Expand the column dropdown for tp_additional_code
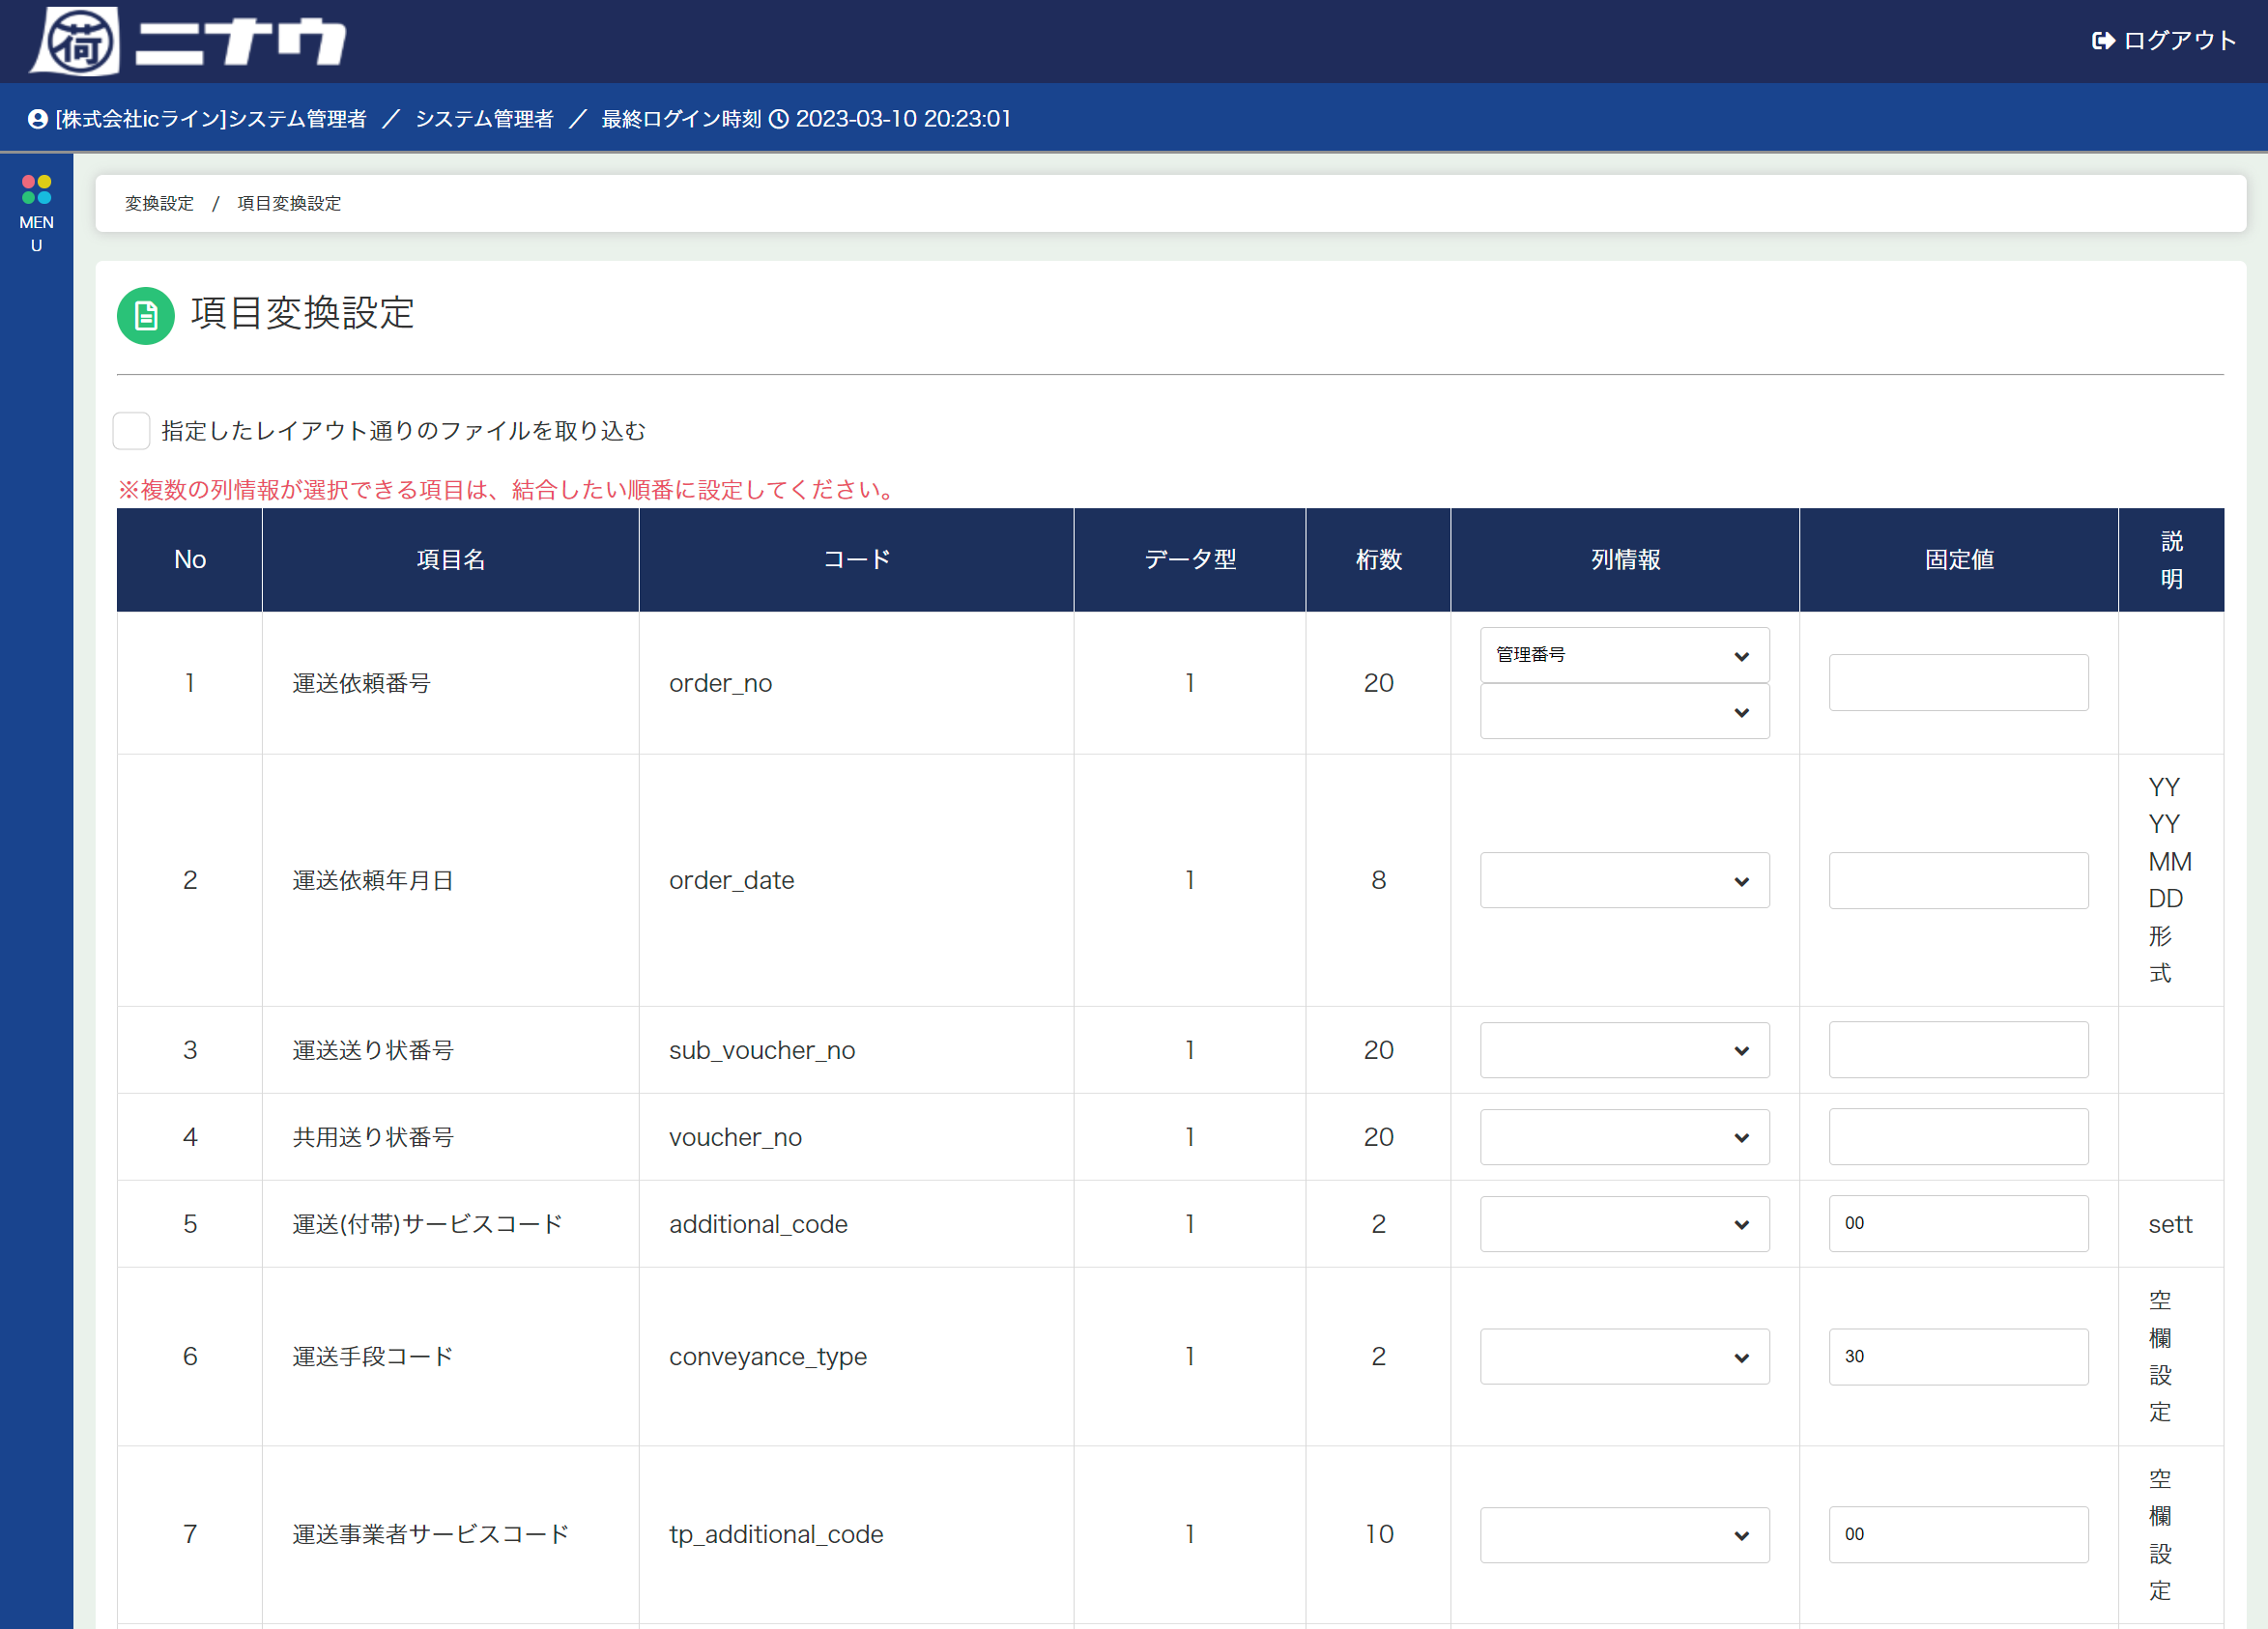Viewport: 2268px width, 1629px height. click(x=1624, y=1535)
